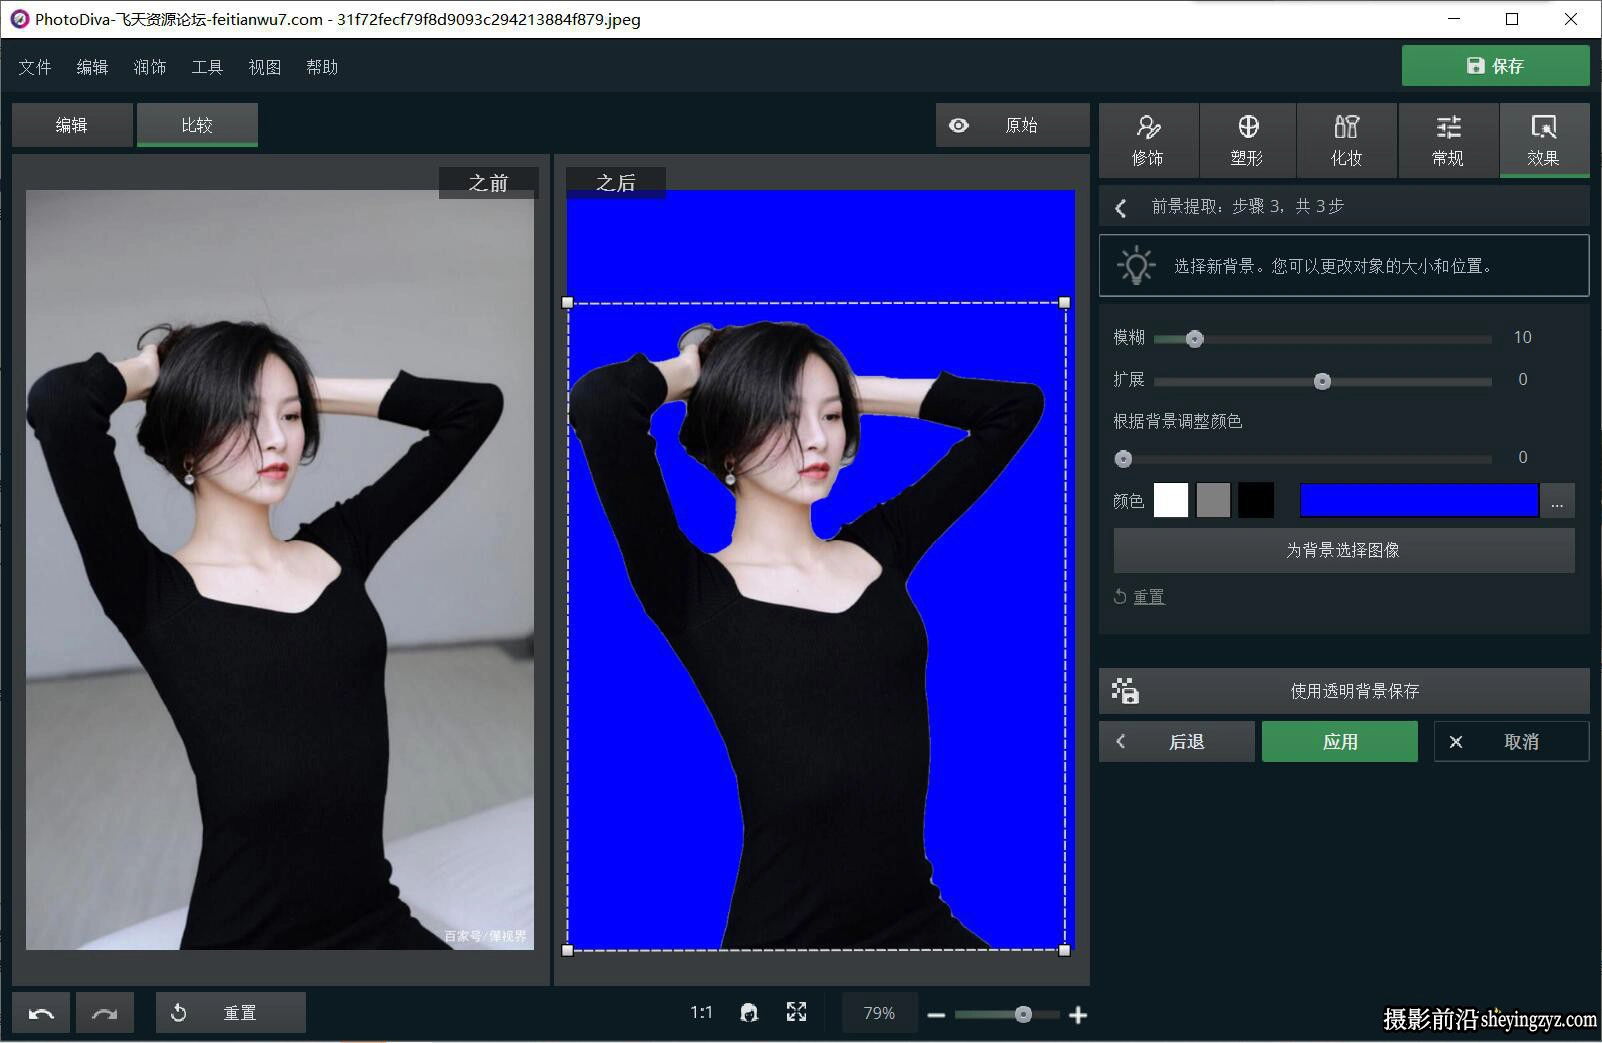Viewport: 1602px width, 1043px height.
Task: Open more colors with the ... button
Action: coord(1557,500)
